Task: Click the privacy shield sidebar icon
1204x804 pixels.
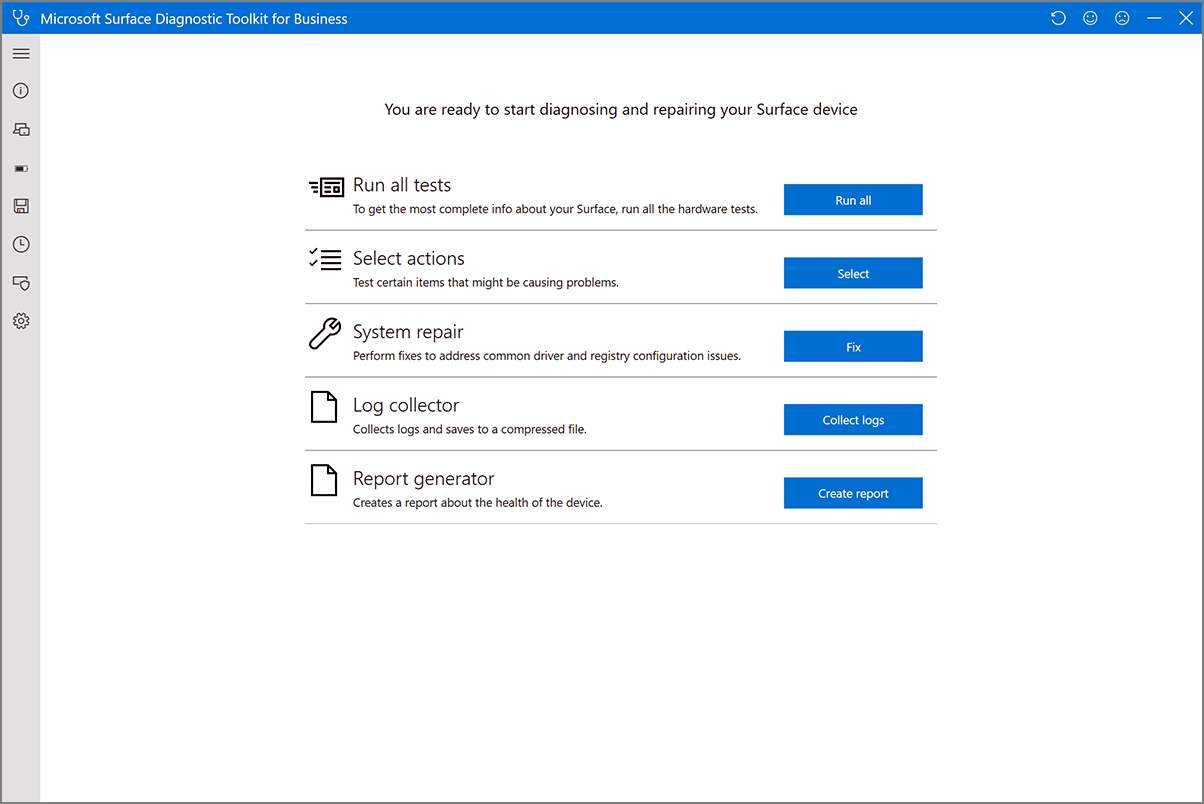Action: (20, 283)
